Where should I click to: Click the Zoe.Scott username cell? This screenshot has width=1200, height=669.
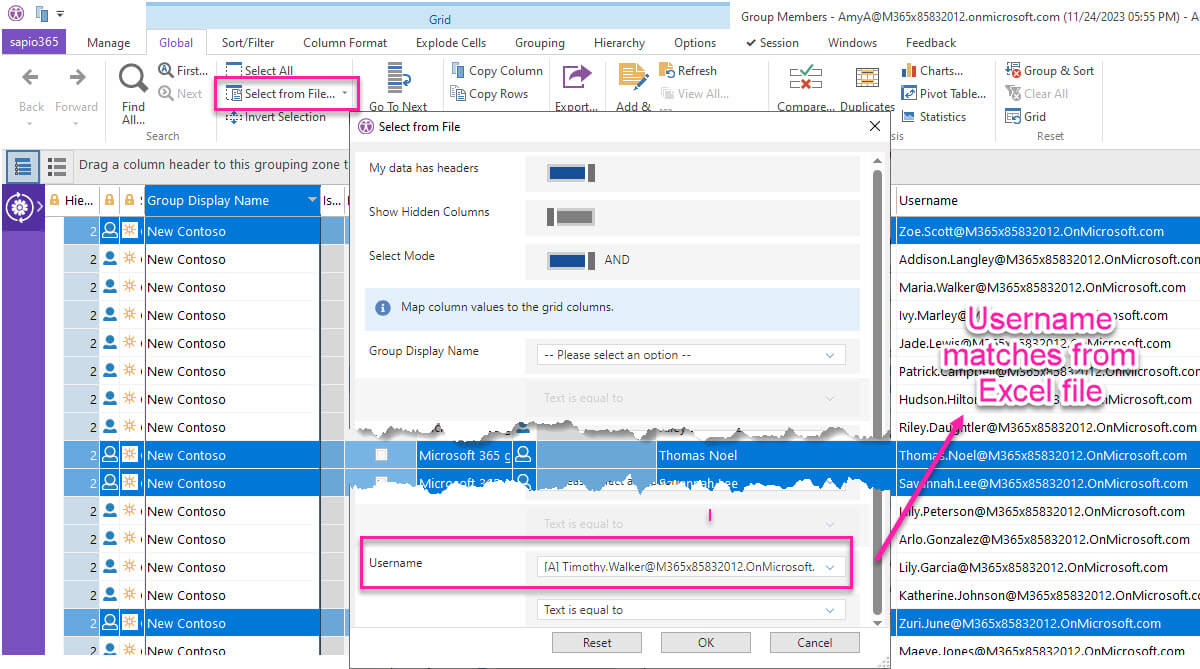pos(1048,231)
